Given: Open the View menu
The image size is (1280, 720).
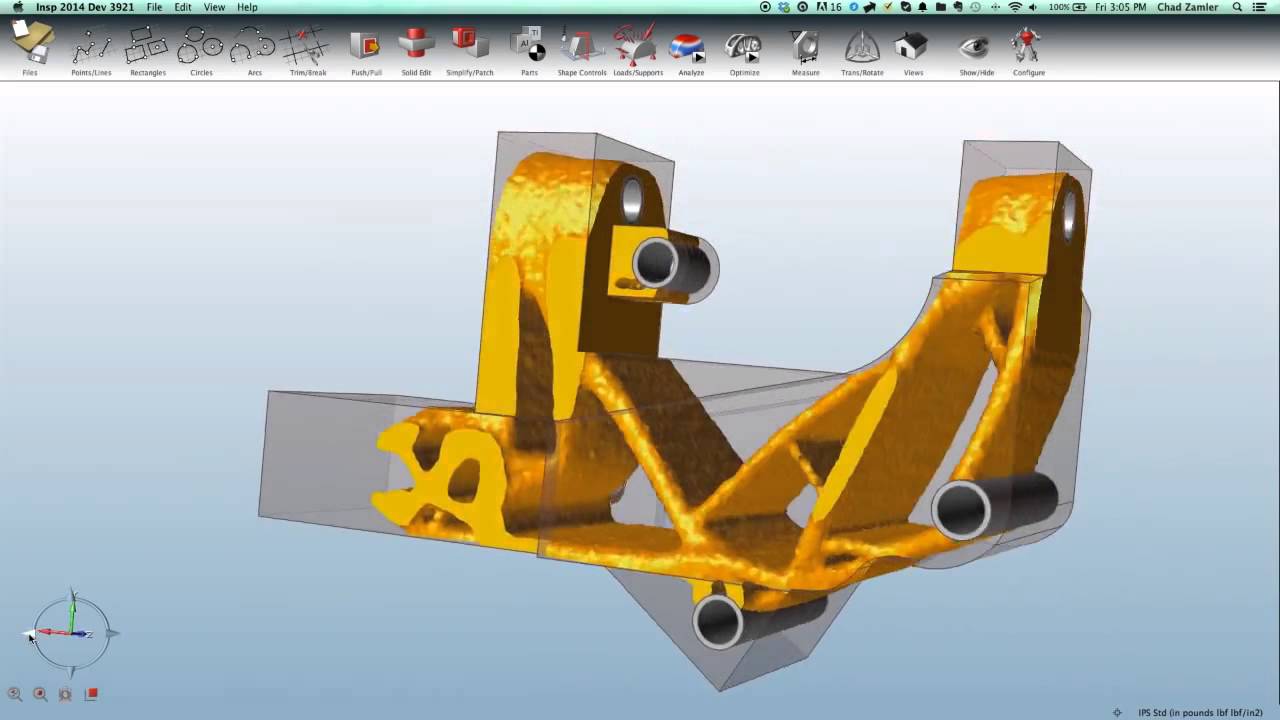Looking at the screenshot, I should (x=214, y=7).
